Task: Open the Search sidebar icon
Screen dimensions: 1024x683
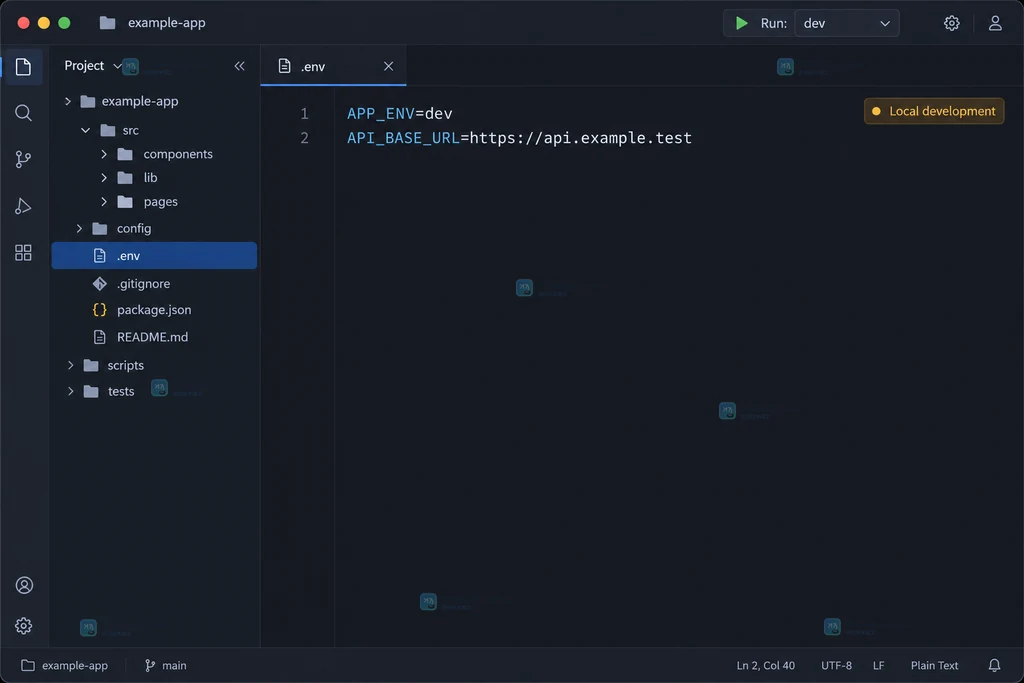Action: click(24, 113)
